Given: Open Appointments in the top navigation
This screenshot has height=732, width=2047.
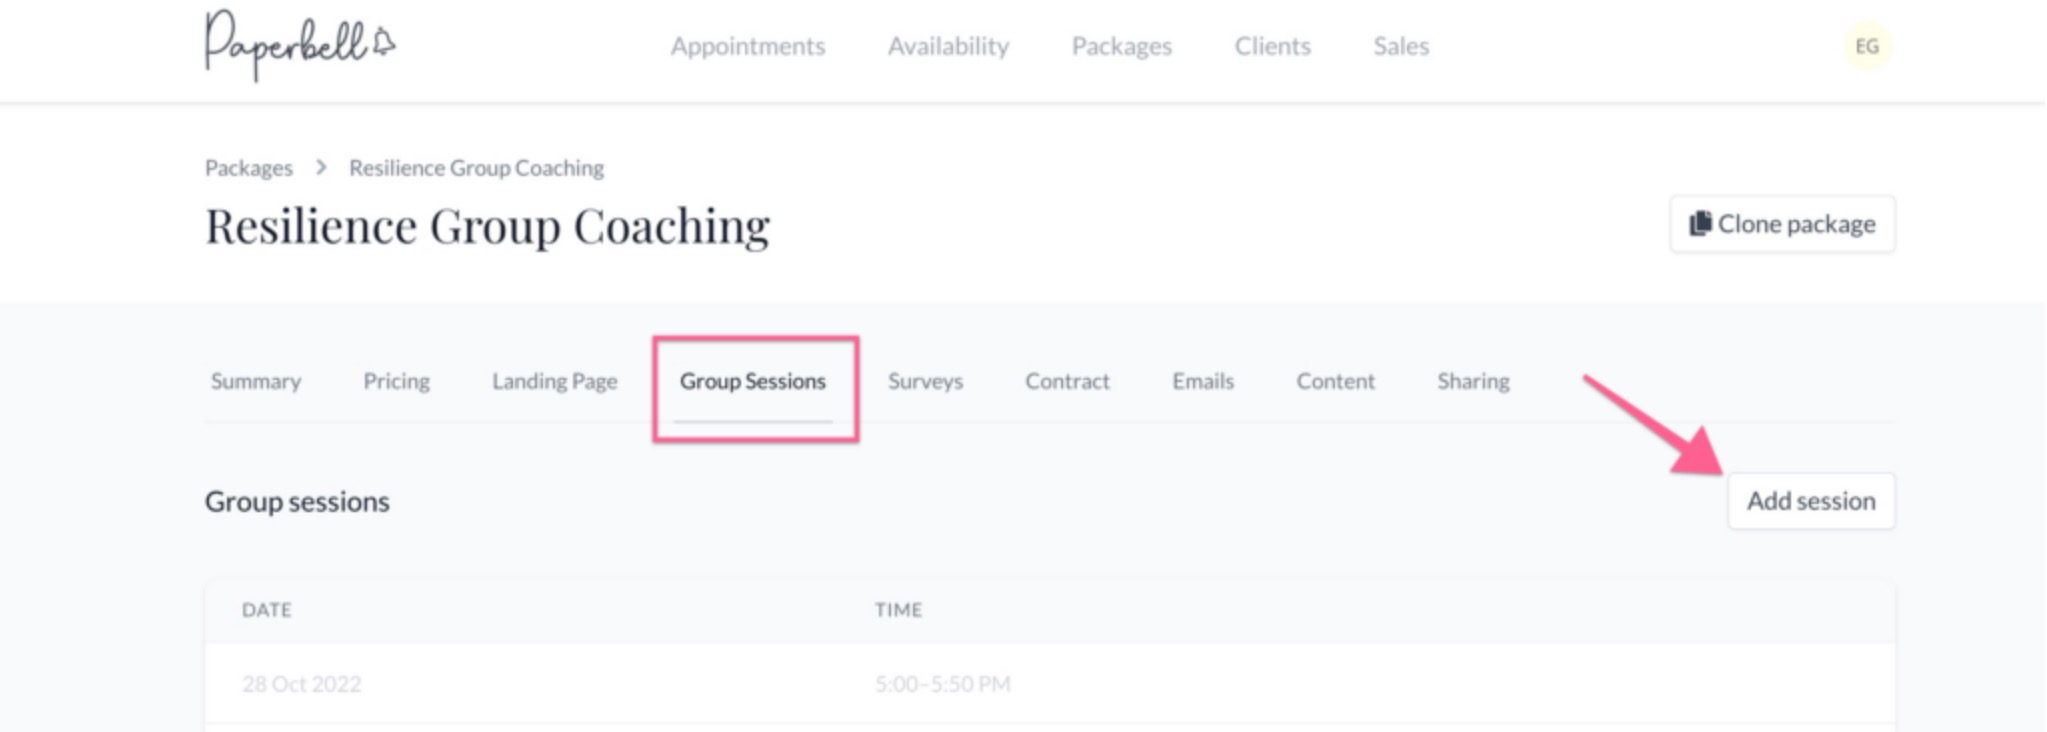Looking at the screenshot, I should [747, 46].
